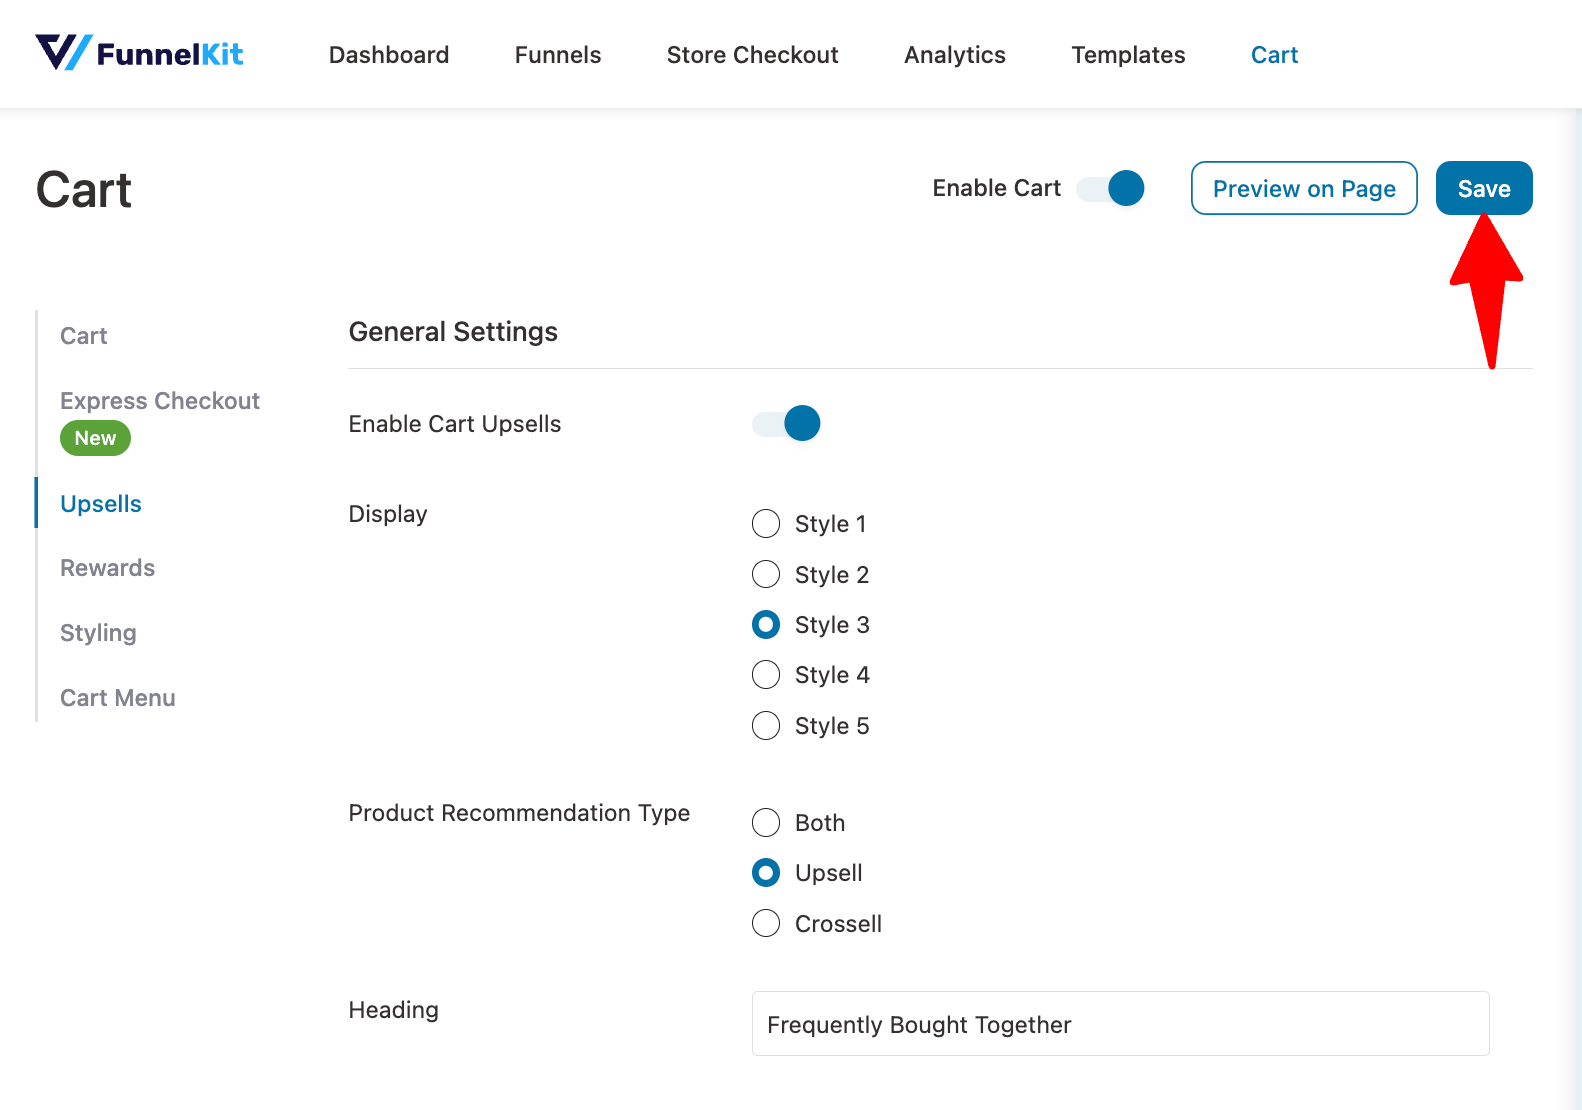Click the General Settings heading

click(x=453, y=332)
